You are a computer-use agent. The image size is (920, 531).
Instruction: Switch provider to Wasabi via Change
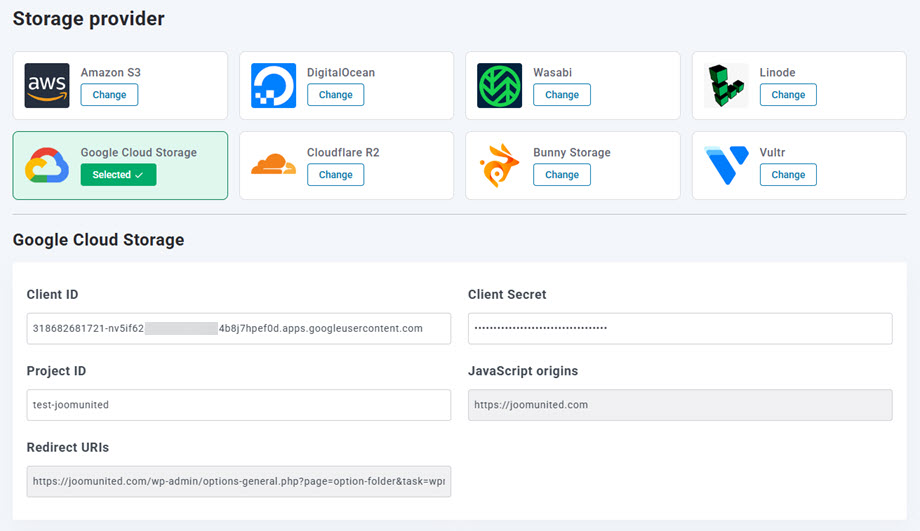coord(561,95)
